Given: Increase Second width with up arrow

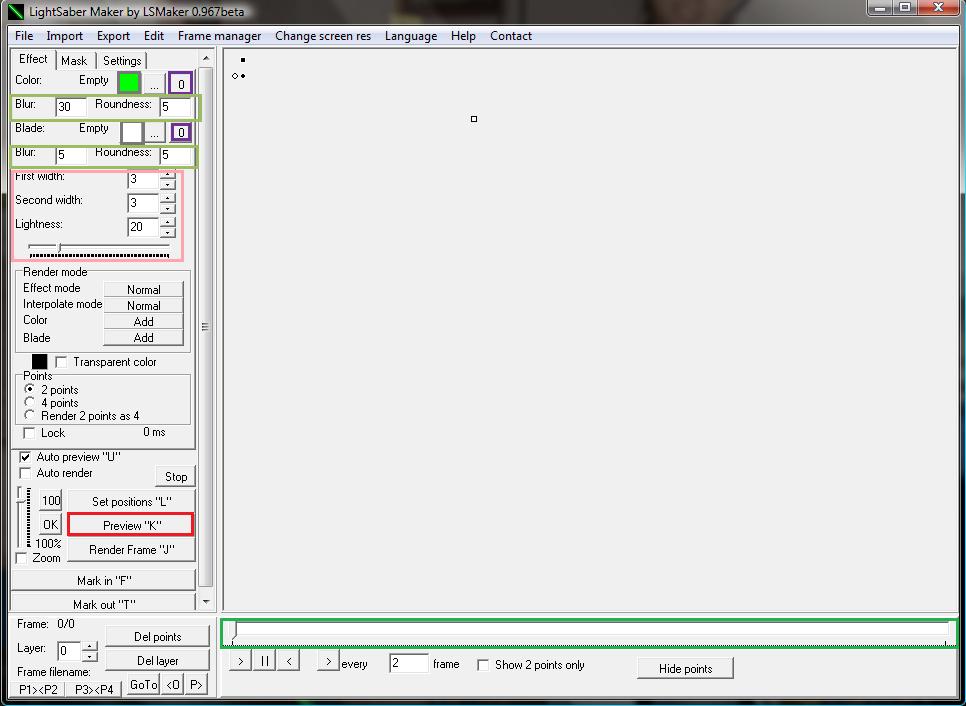Looking at the screenshot, I should tap(168, 198).
